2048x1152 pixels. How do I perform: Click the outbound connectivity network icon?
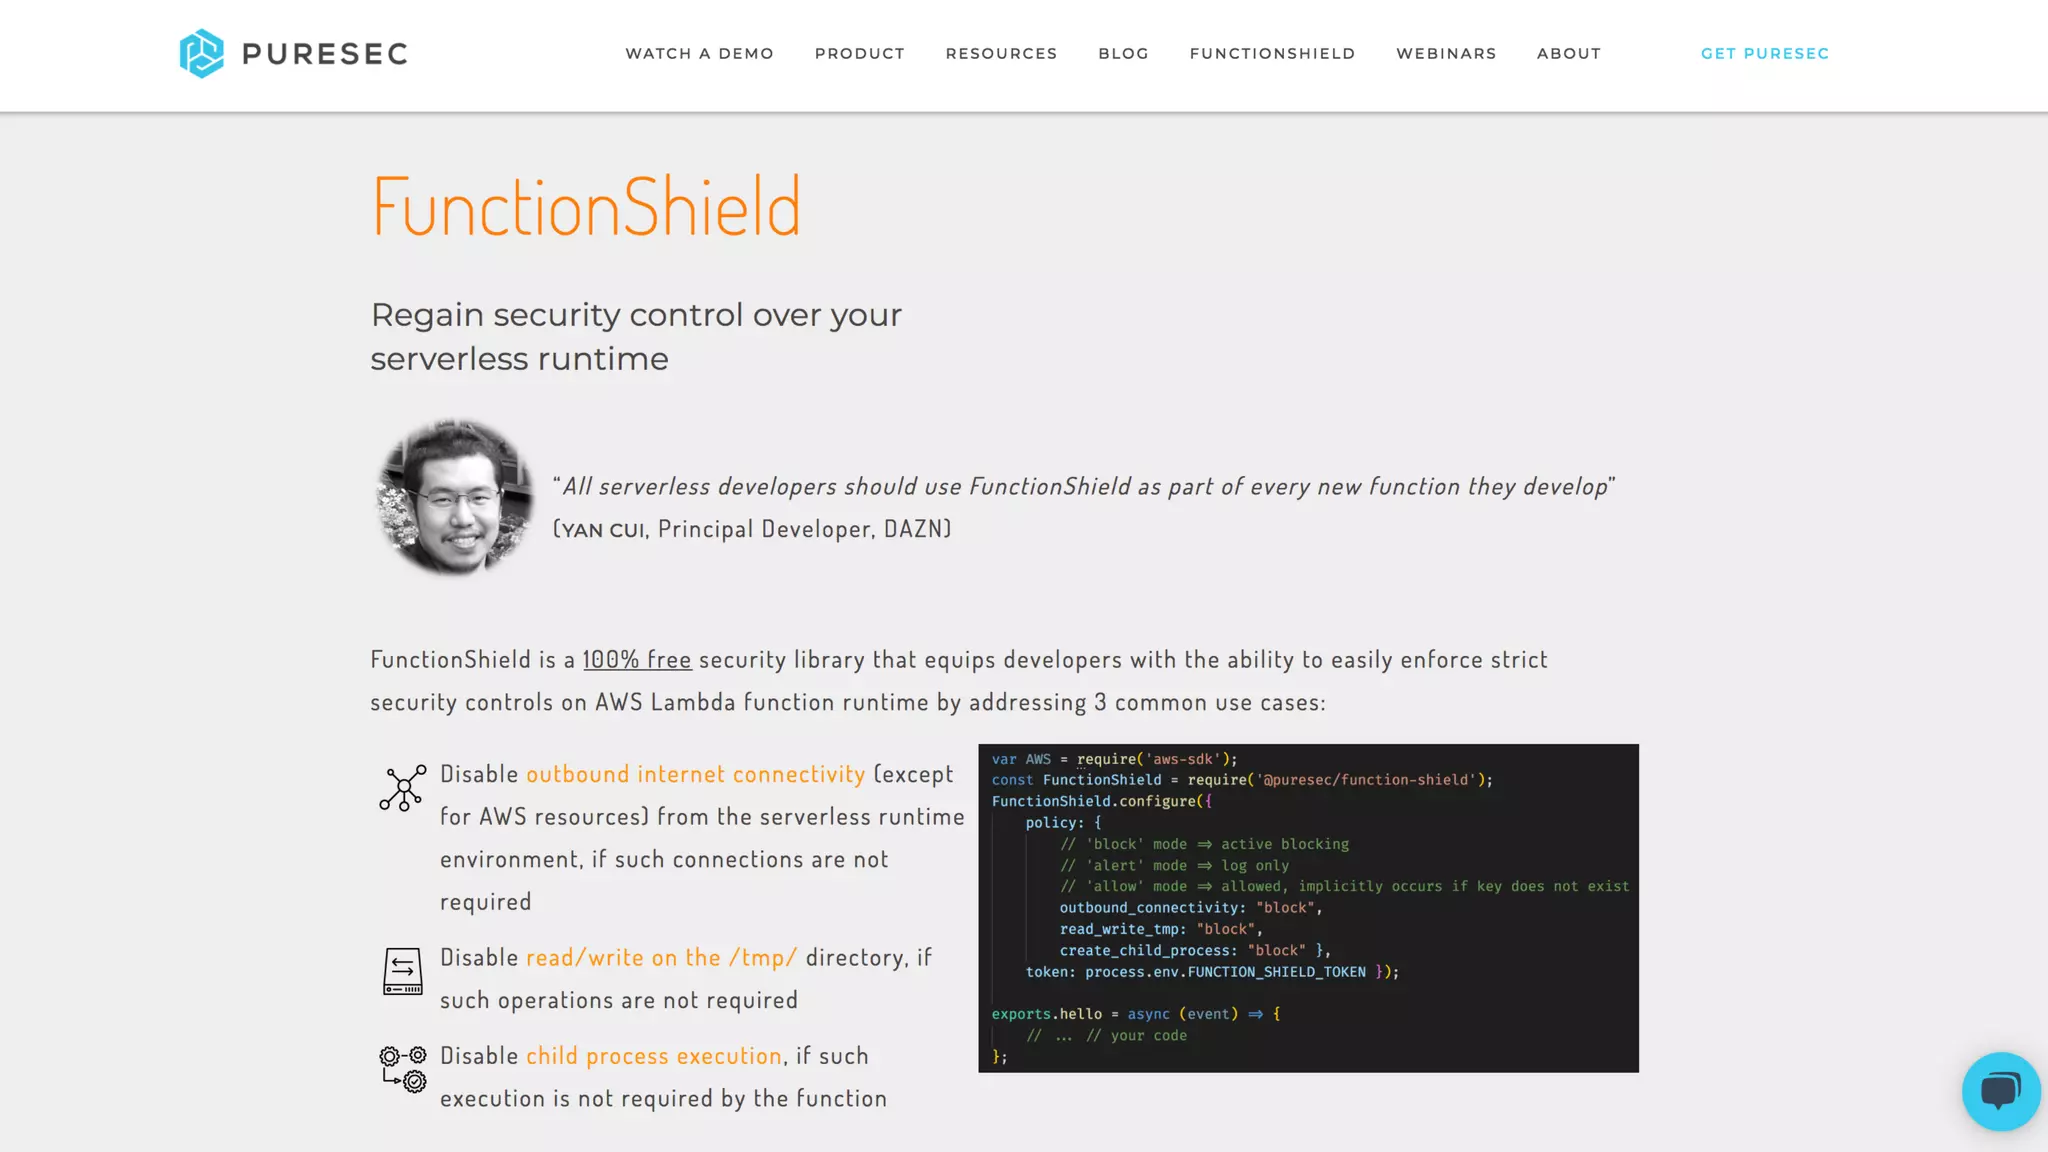tap(403, 788)
